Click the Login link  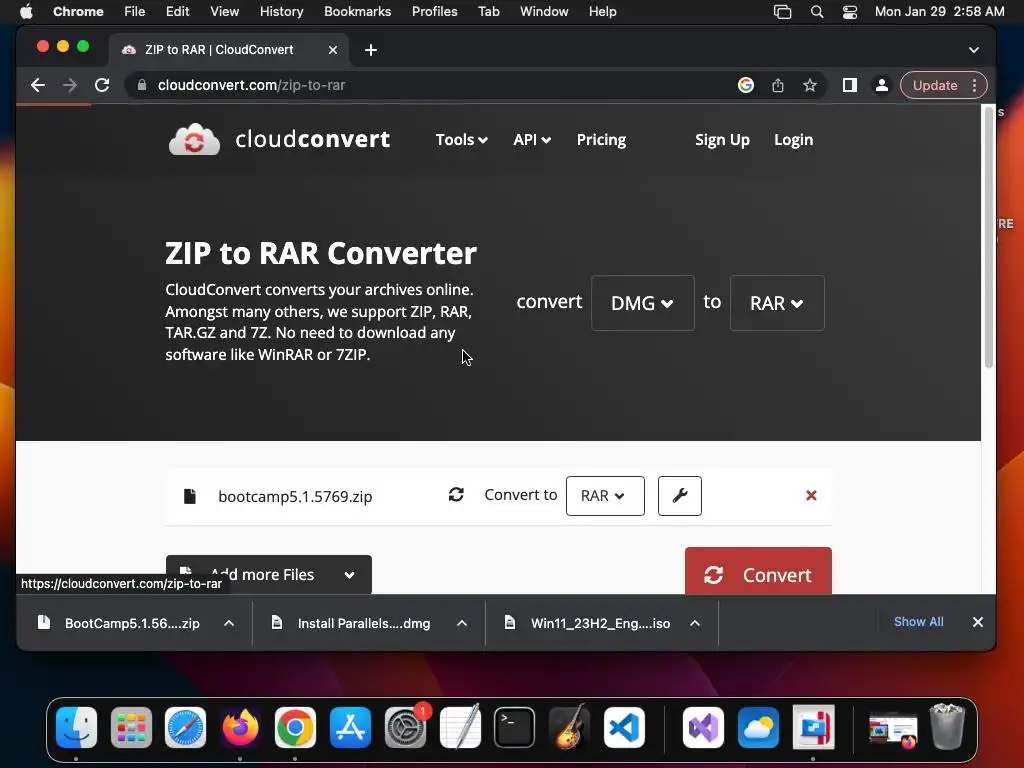[793, 140]
